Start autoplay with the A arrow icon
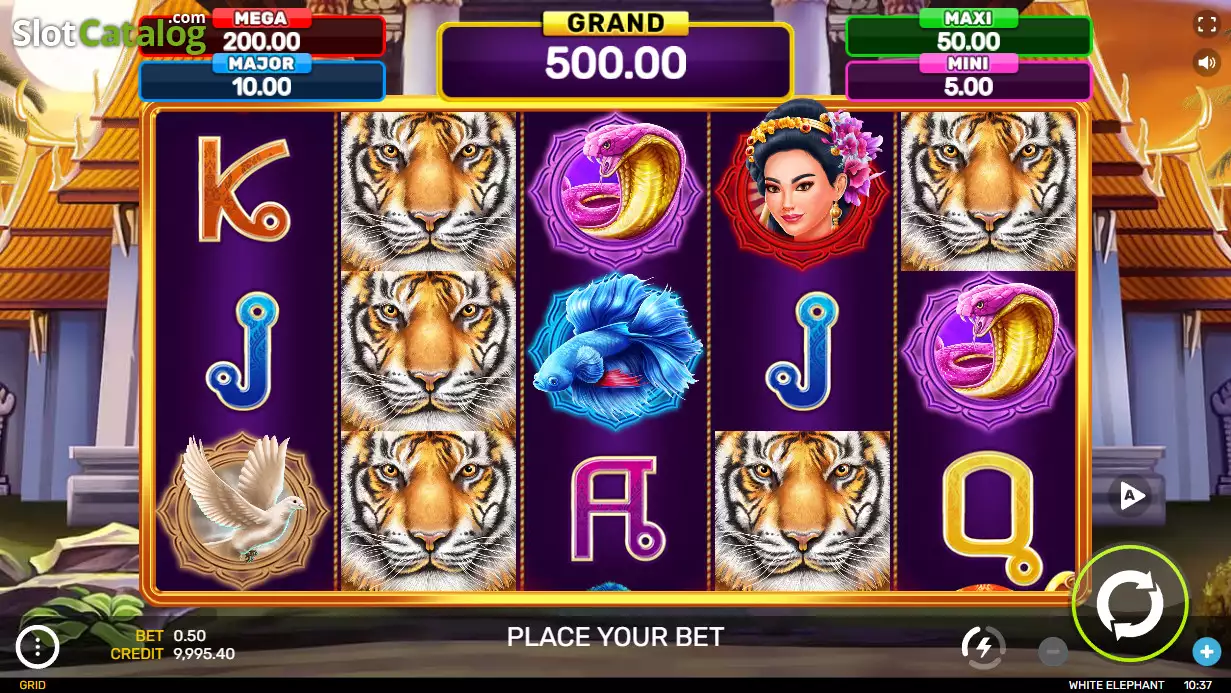This screenshot has height=693, width=1231. click(1130, 495)
